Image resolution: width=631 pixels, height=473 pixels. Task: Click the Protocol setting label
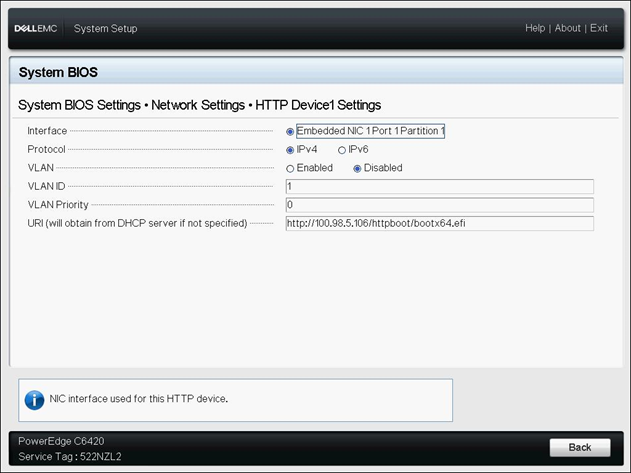coord(46,150)
